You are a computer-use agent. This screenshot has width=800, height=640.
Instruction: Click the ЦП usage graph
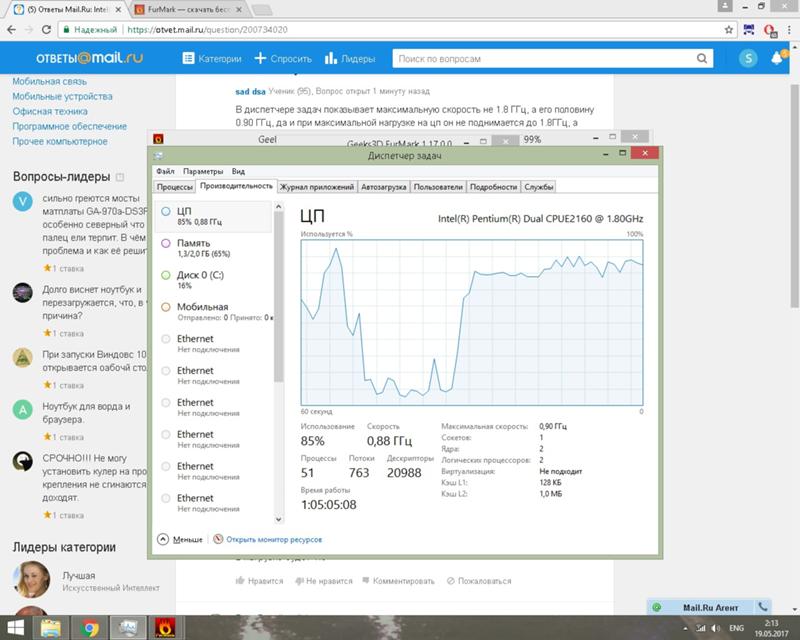click(x=472, y=323)
